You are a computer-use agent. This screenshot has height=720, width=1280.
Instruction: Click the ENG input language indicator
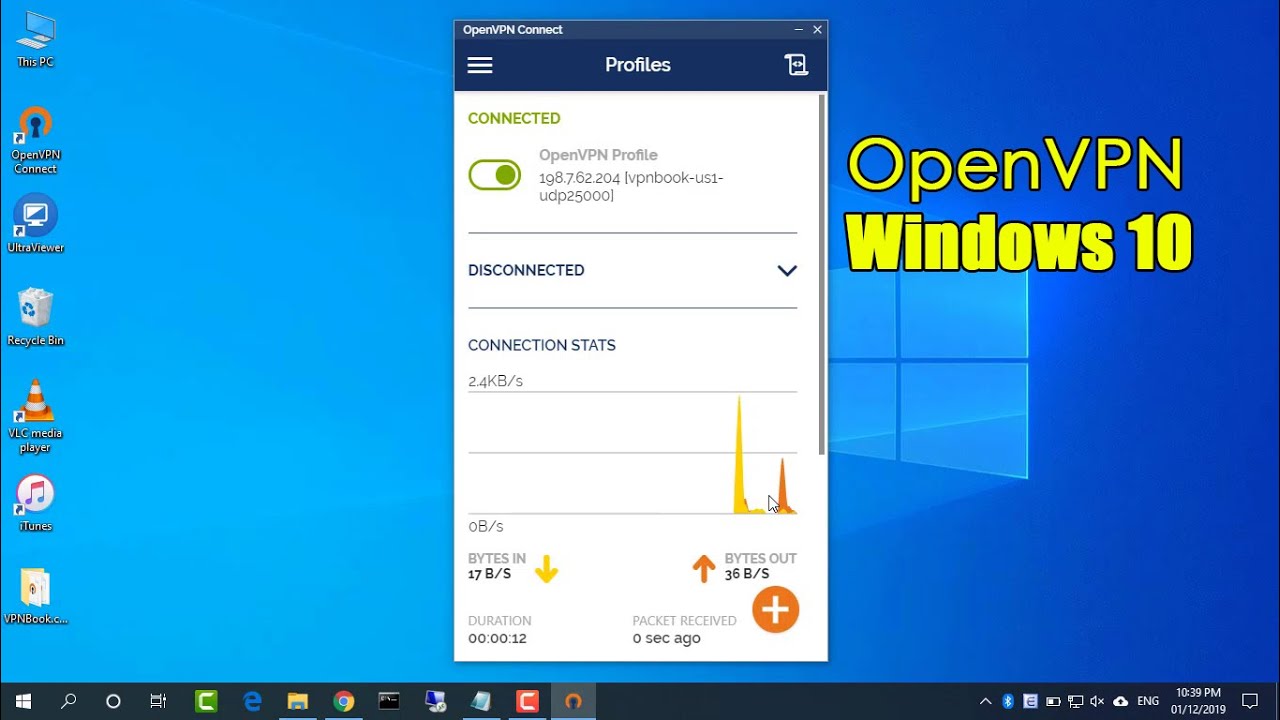tap(1148, 701)
